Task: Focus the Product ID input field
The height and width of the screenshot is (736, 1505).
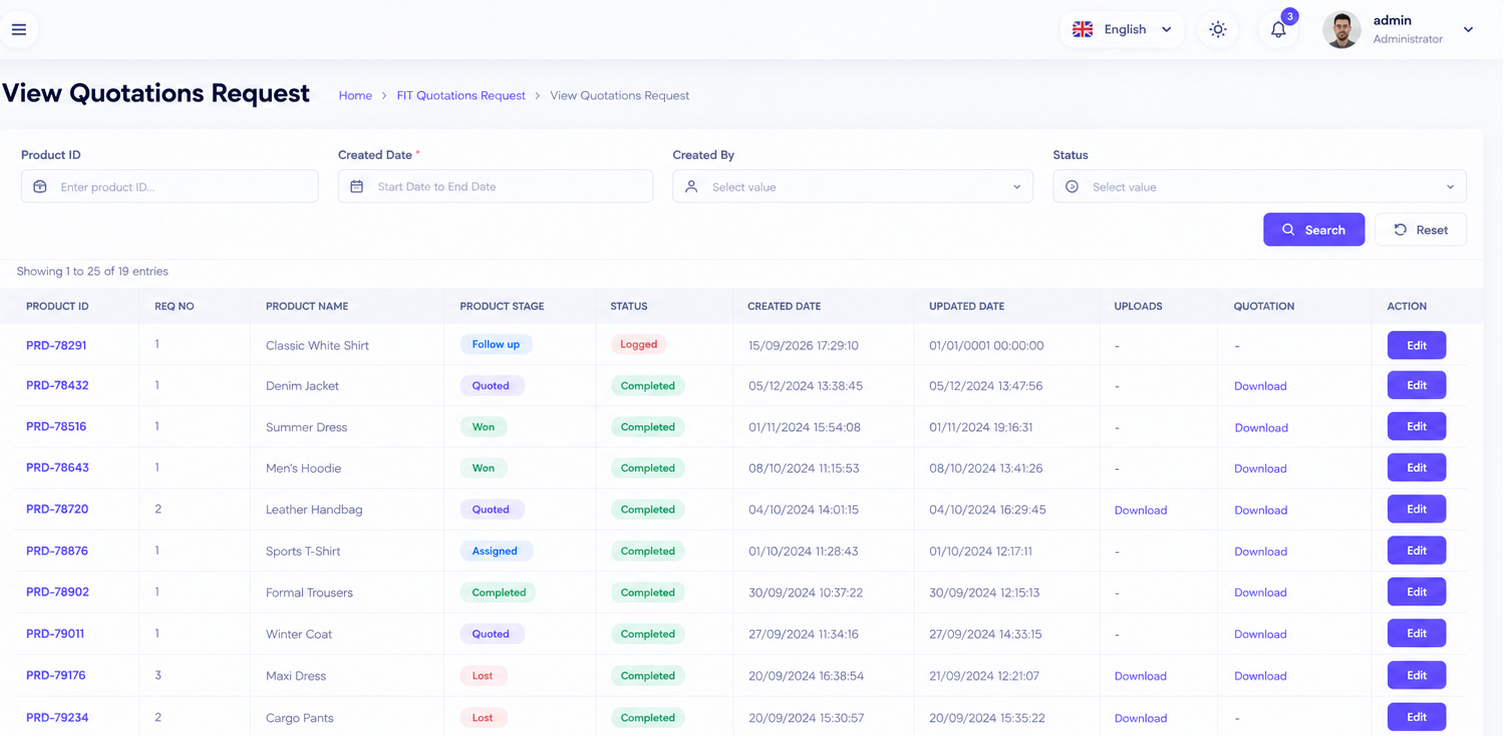Action: (x=170, y=187)
